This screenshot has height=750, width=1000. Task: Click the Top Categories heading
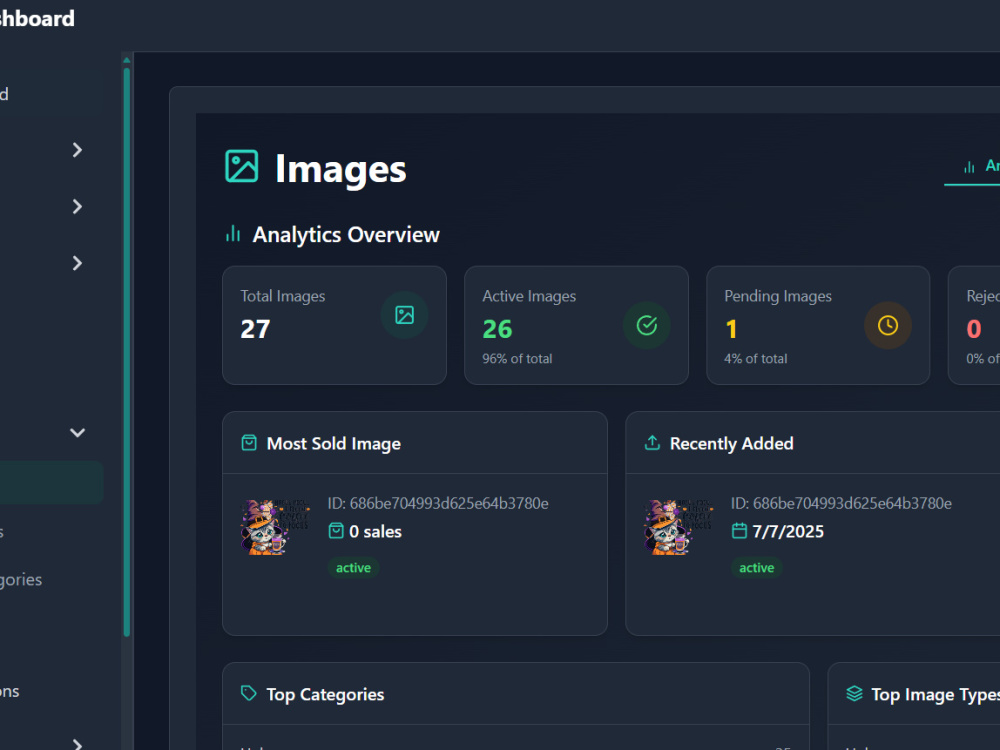(x=325, y=694)
